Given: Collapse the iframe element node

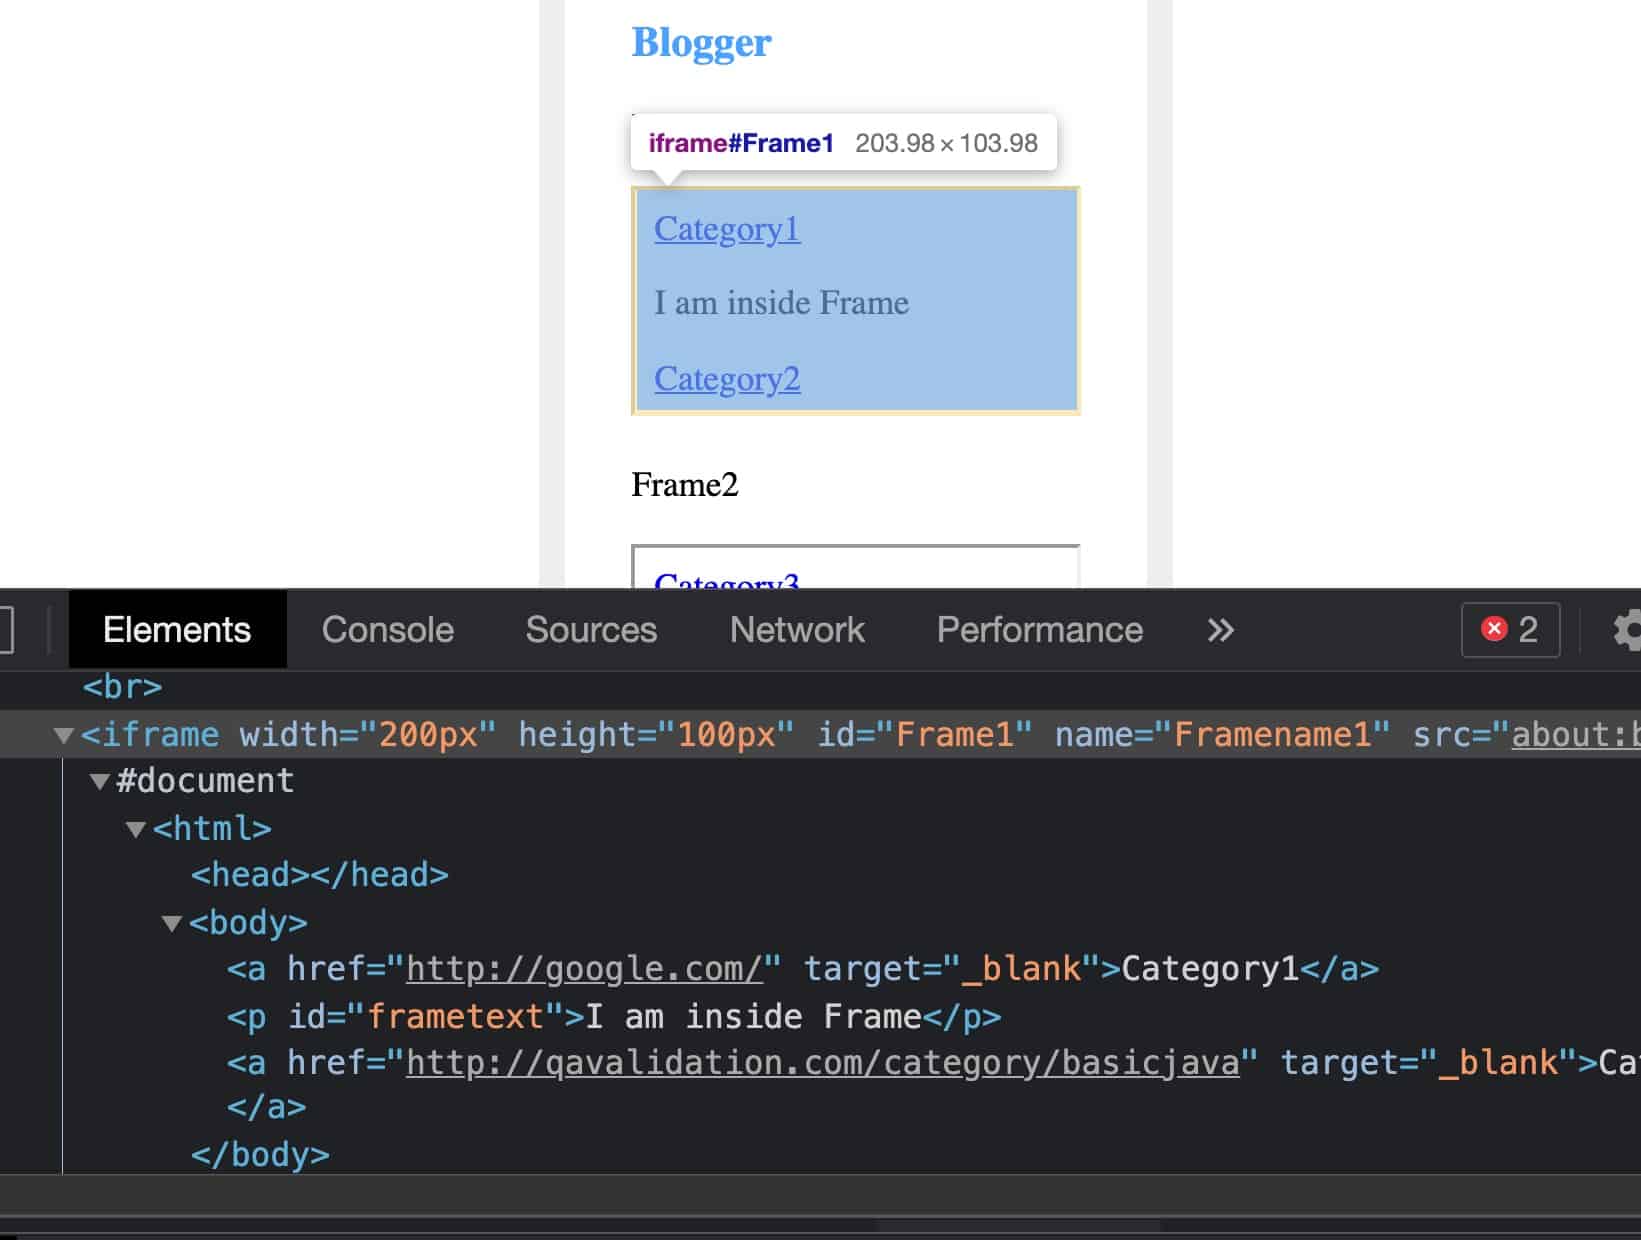Looking at the screenshot, I should pyautogui.click(x=63, y=735).
